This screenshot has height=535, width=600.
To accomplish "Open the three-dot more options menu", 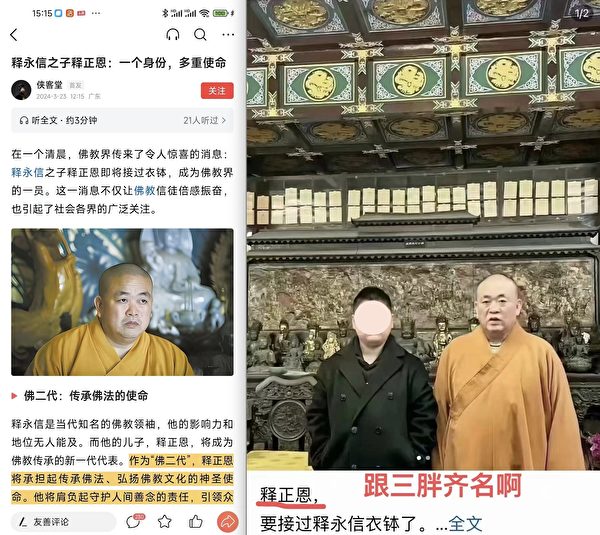I will [228, 35].
